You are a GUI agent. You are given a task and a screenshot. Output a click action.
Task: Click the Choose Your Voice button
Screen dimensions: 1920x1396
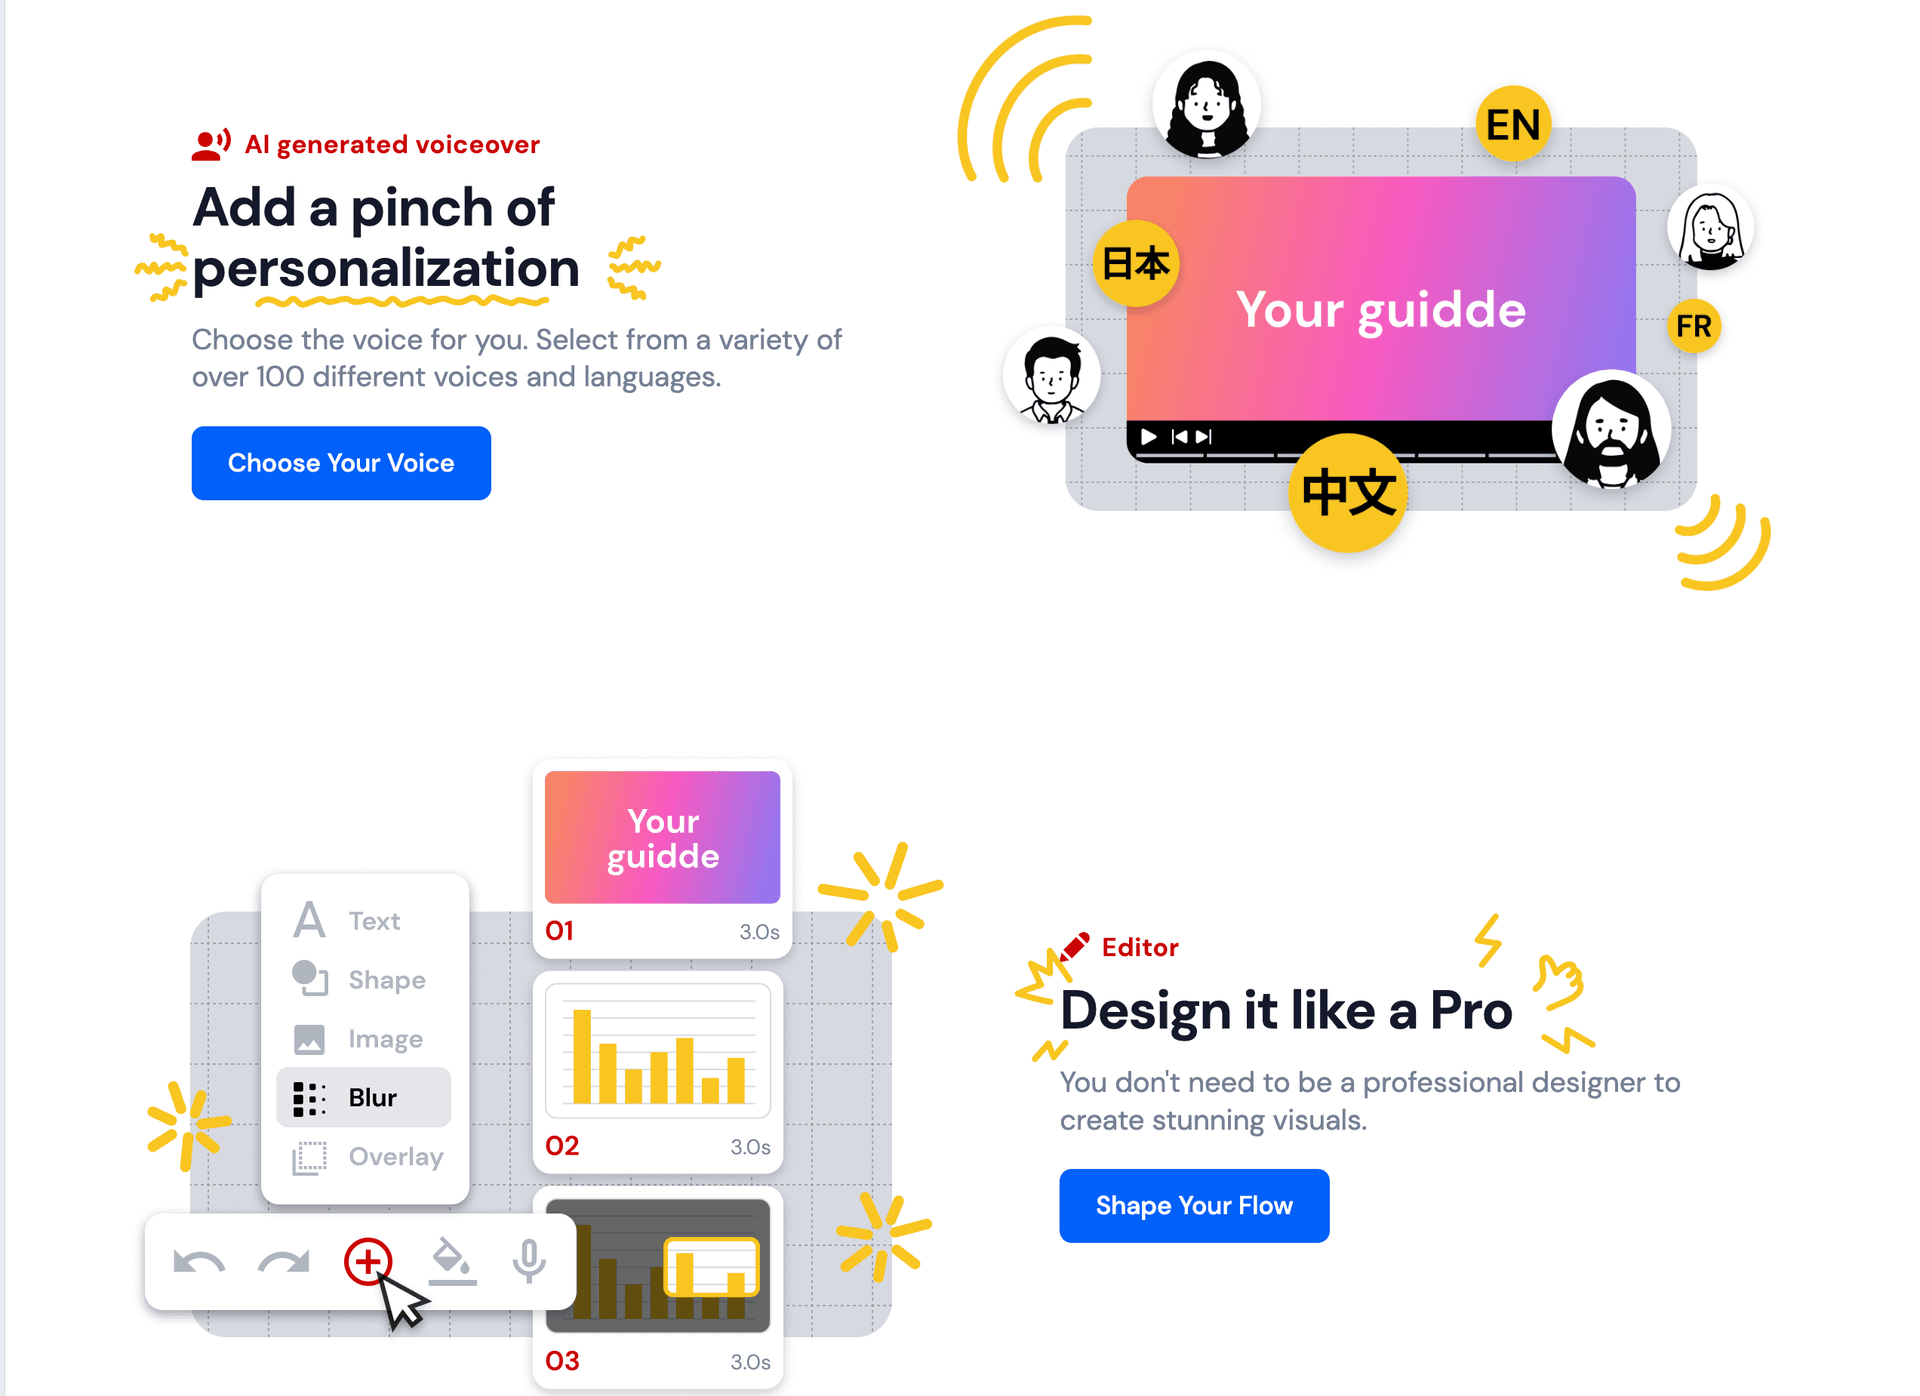pyautogui.click(x=341, y=461)
